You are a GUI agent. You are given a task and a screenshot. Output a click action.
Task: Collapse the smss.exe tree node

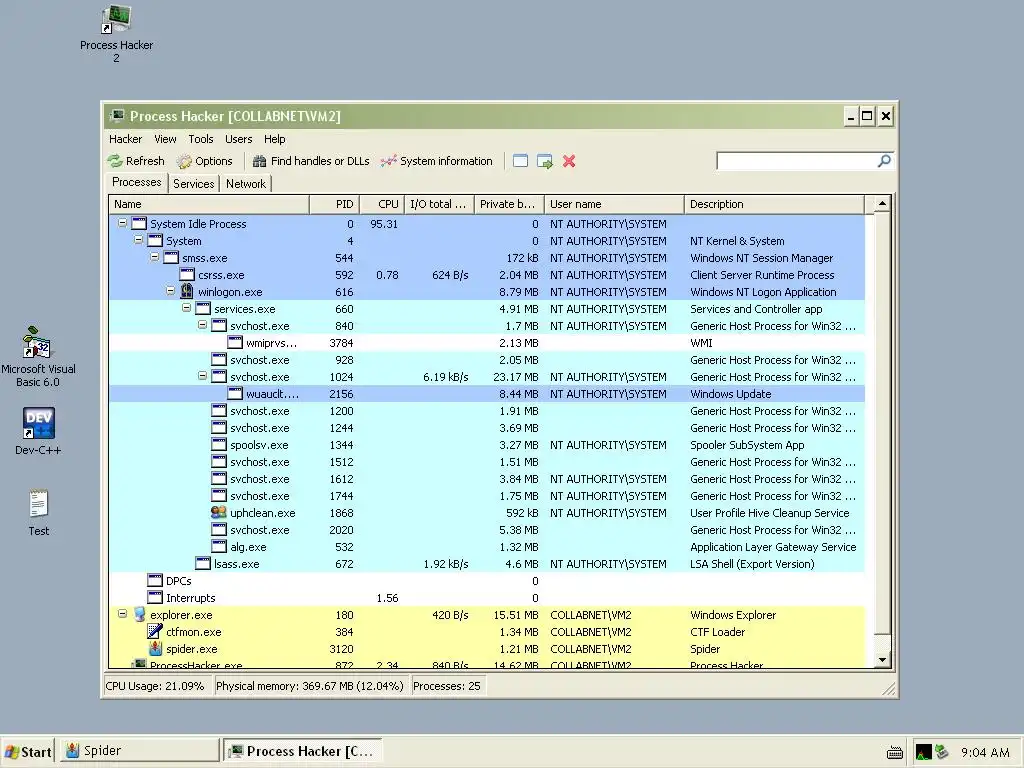(154, 257)
